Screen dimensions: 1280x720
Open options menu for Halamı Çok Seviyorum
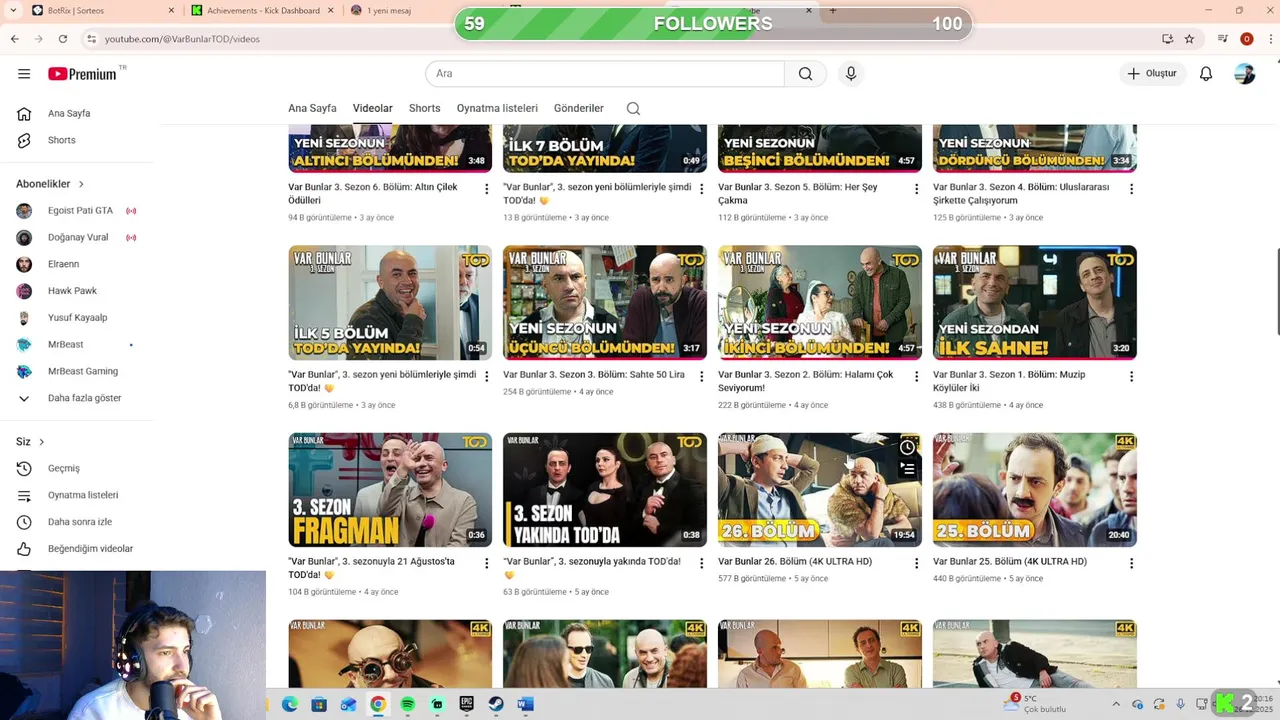[x=916, y=376]
